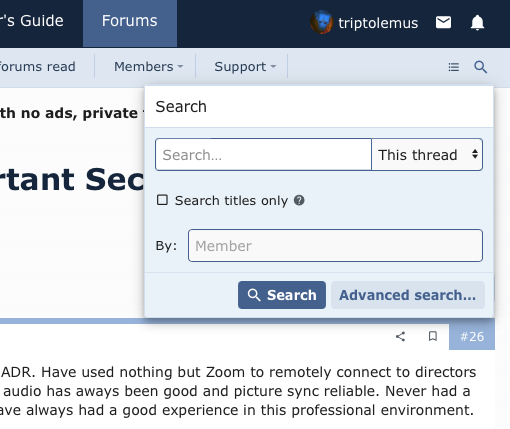Click the help question mark icon
Screen dimensions: 510x429
pyautogui.click(x=299, y=200)
